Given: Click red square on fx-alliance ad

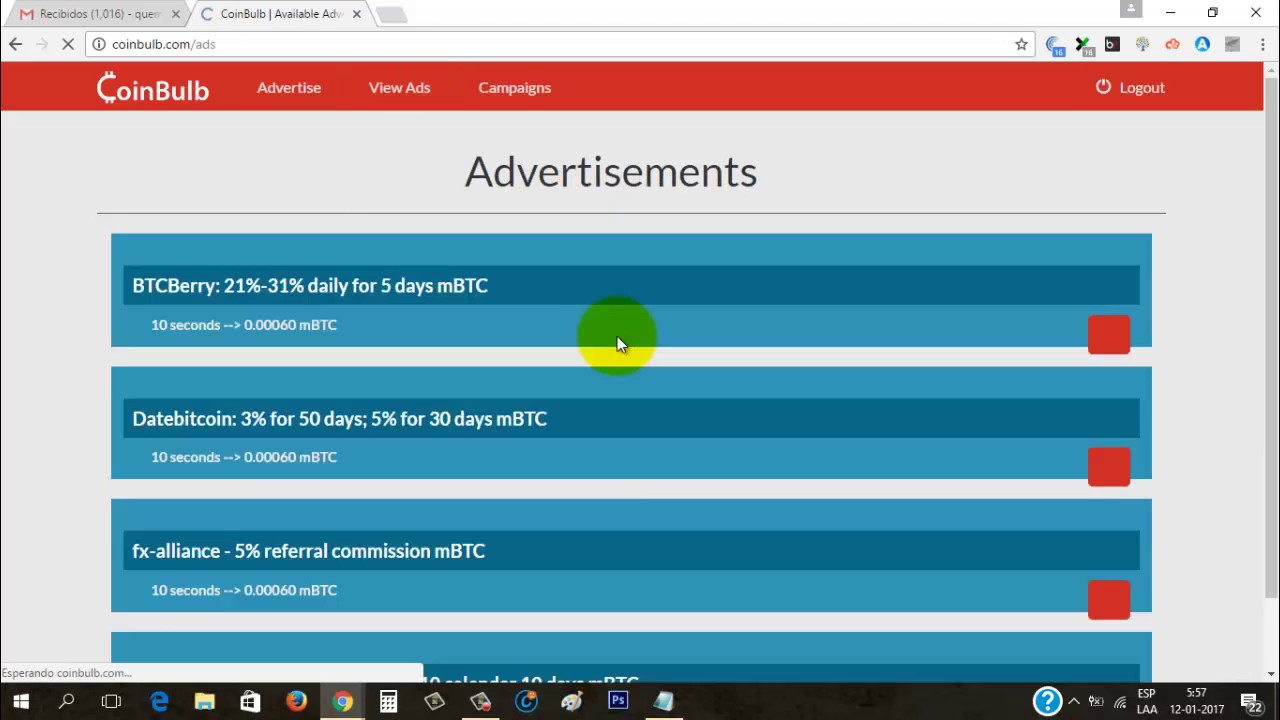Looking at the screenshot, I should click(x=1109, y=600).
